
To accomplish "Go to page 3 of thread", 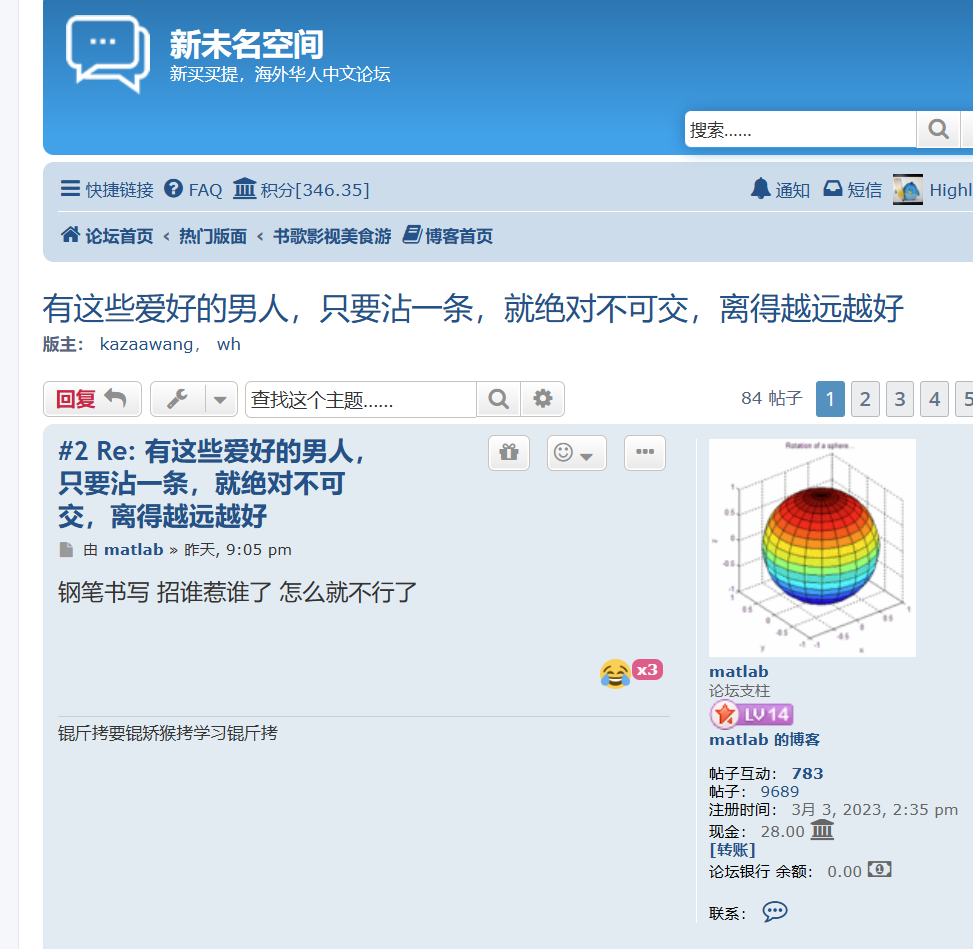I will click(x=900, y=399).
